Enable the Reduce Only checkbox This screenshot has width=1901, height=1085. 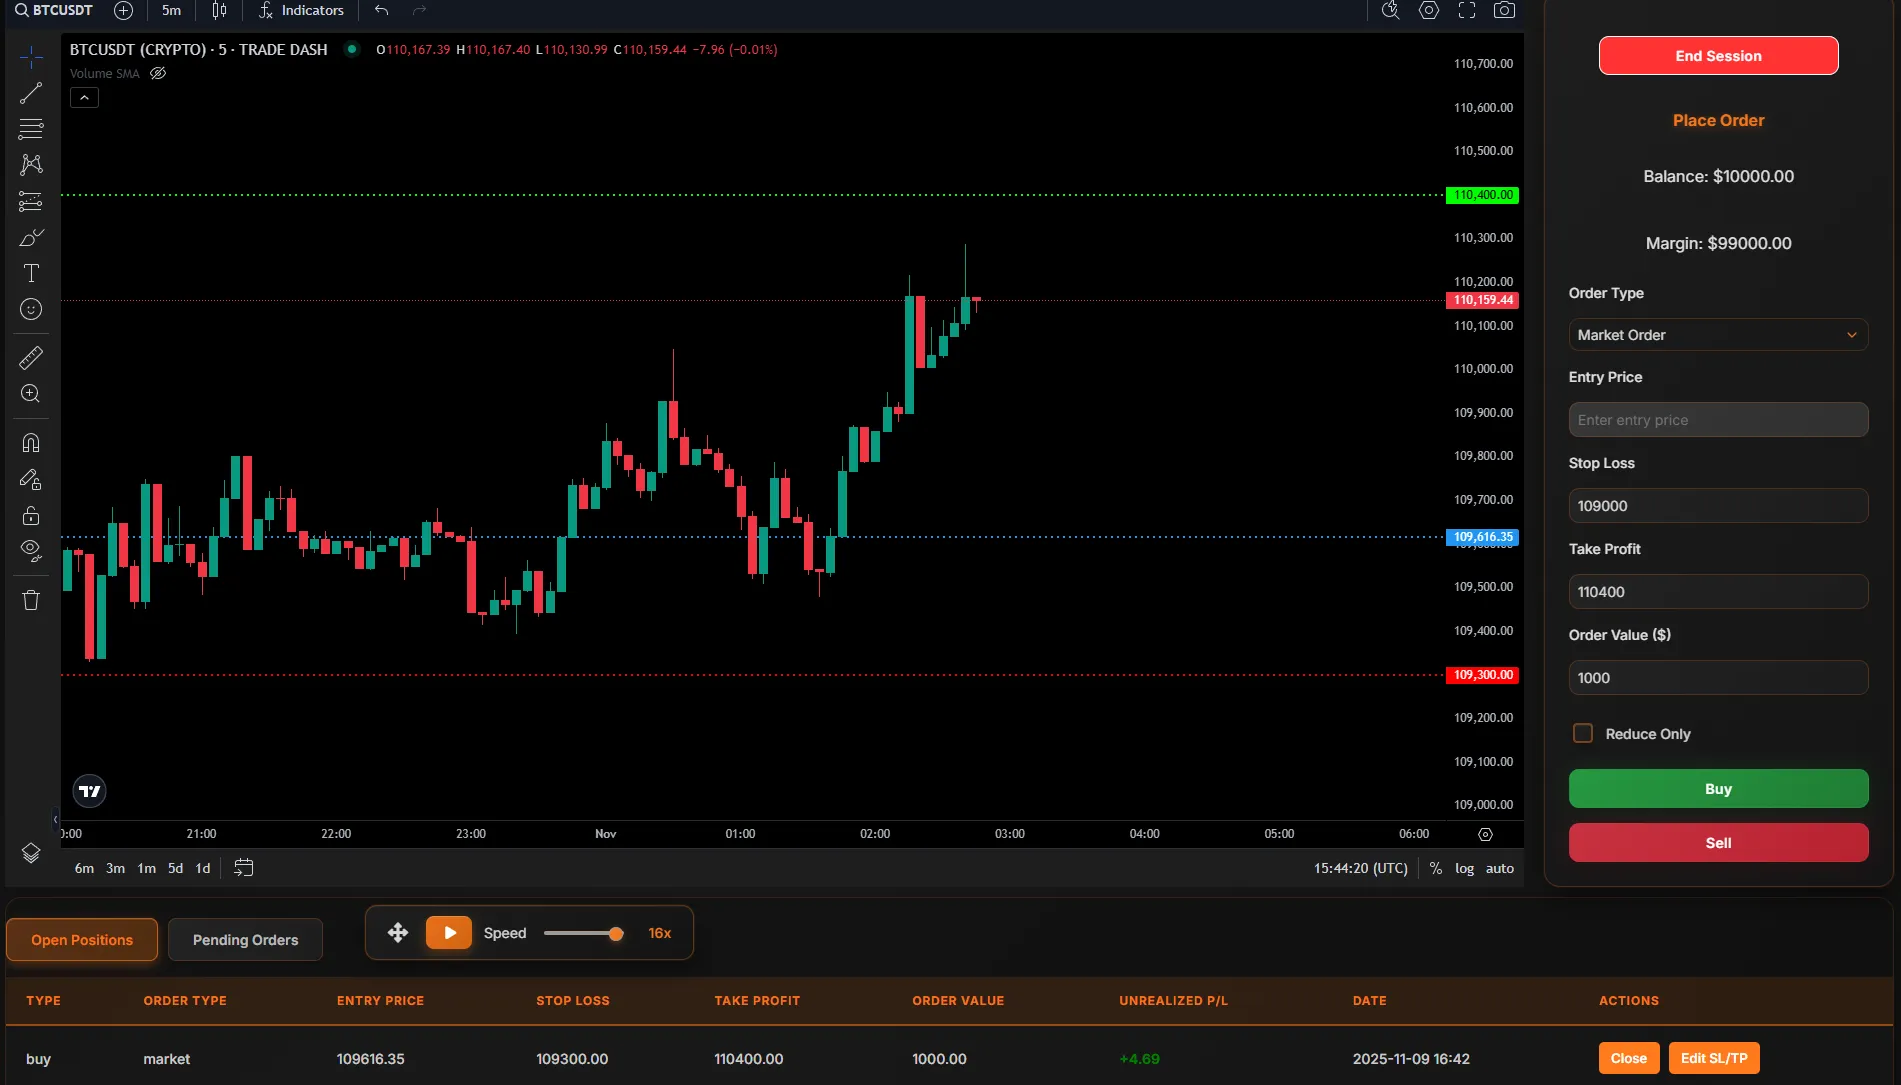tap(1583, 733)
